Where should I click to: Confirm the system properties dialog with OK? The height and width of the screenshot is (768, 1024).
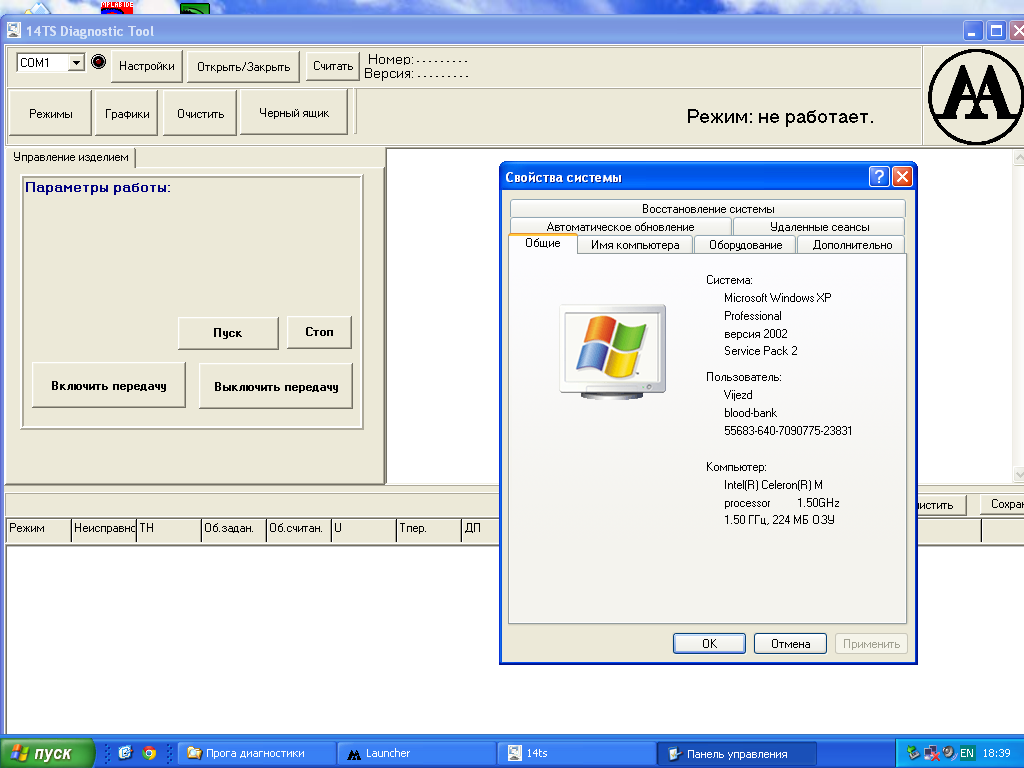click(x=709, y=643)
